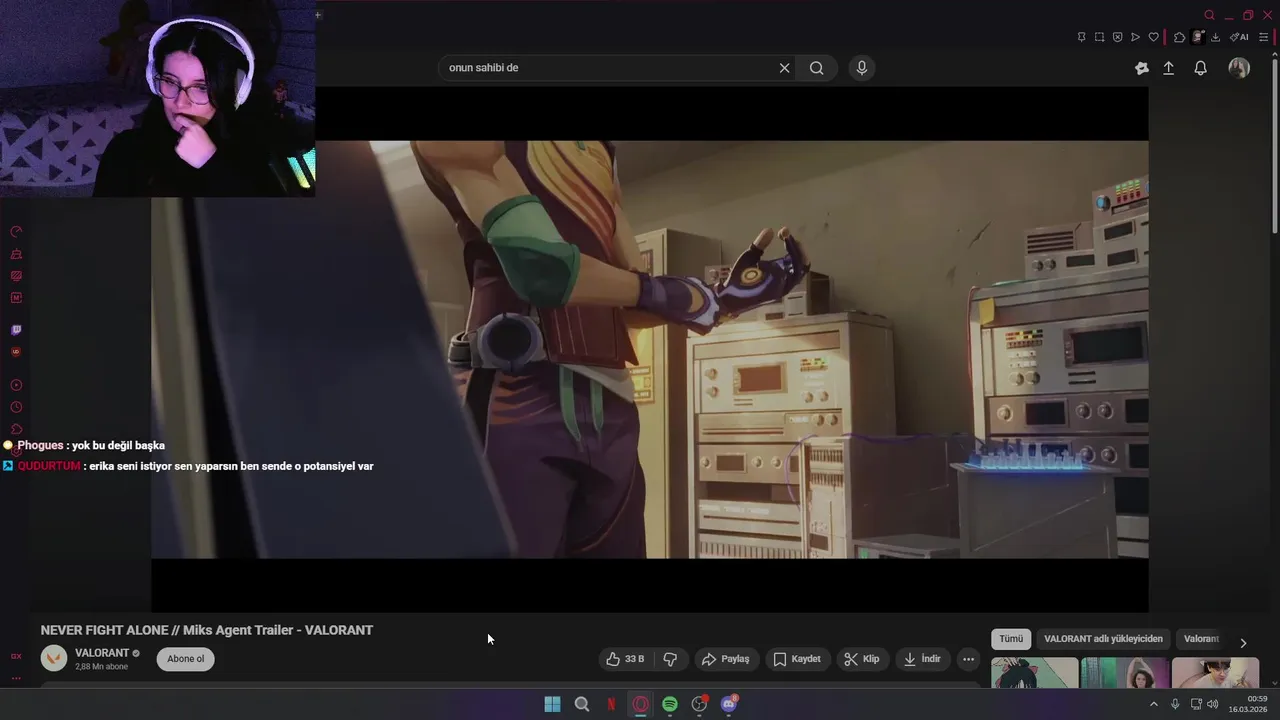Screen dimensions: 1280x720
Task: Open the send/flow arrow icon in toolbar
Action: pos(1135,37)
